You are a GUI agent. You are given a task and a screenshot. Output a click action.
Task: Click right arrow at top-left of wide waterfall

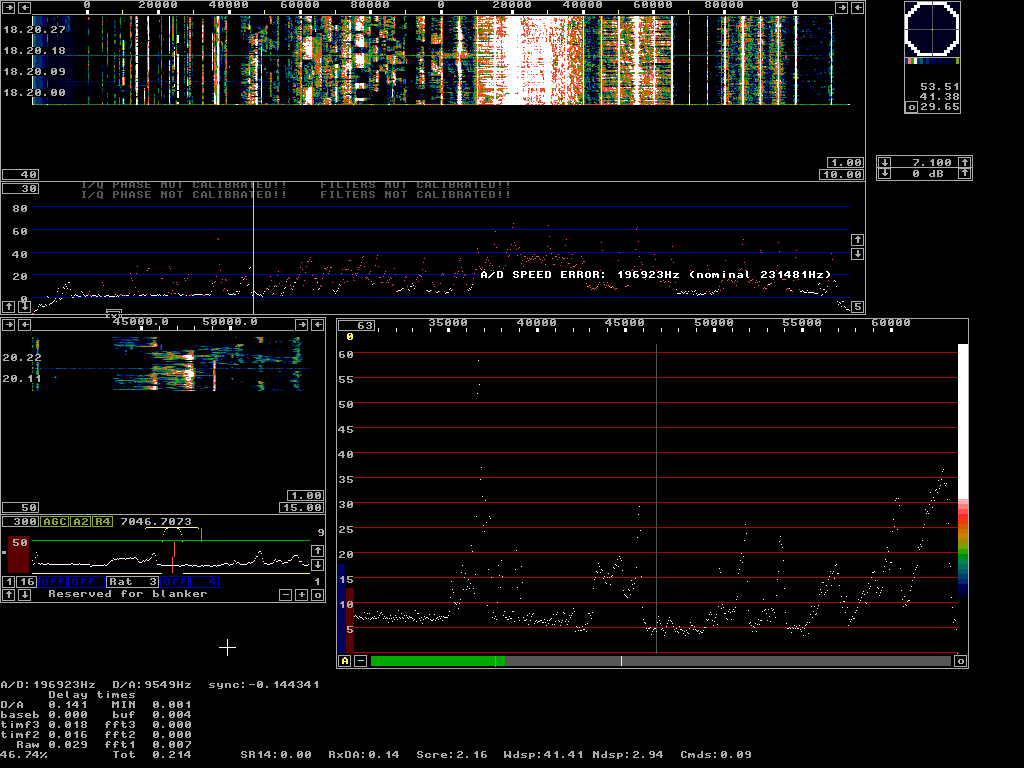click(x=8, y=8)
